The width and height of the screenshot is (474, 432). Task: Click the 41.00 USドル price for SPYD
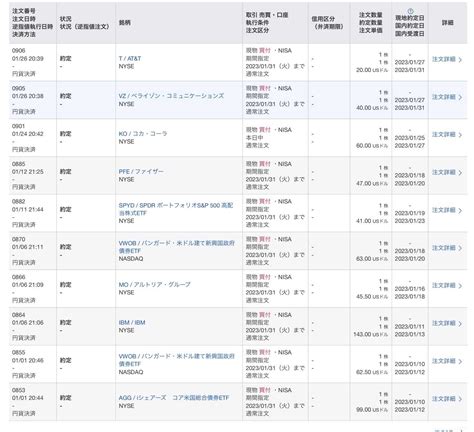(372, 221)
